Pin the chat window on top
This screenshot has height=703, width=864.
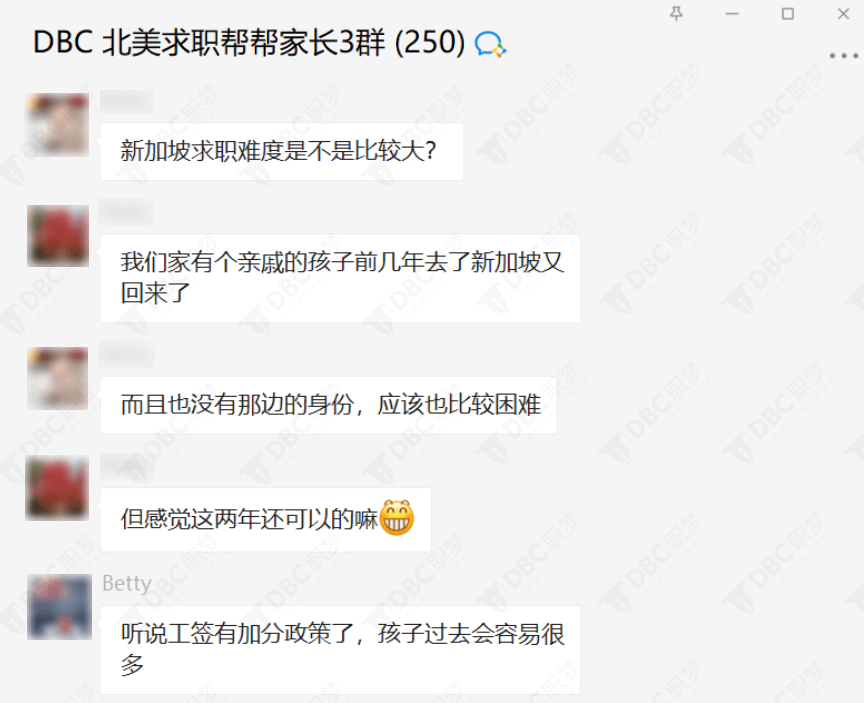pos(676,13)
